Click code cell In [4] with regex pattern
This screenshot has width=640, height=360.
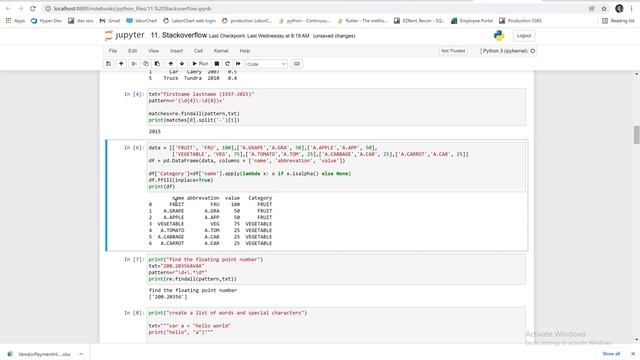336,107
